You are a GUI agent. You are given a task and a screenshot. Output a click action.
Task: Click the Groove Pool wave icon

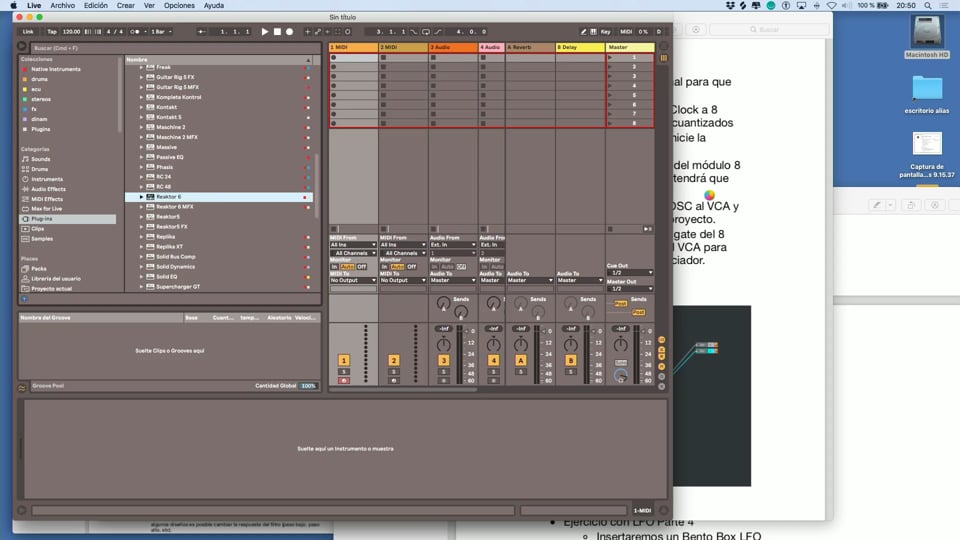click(22, 388)
